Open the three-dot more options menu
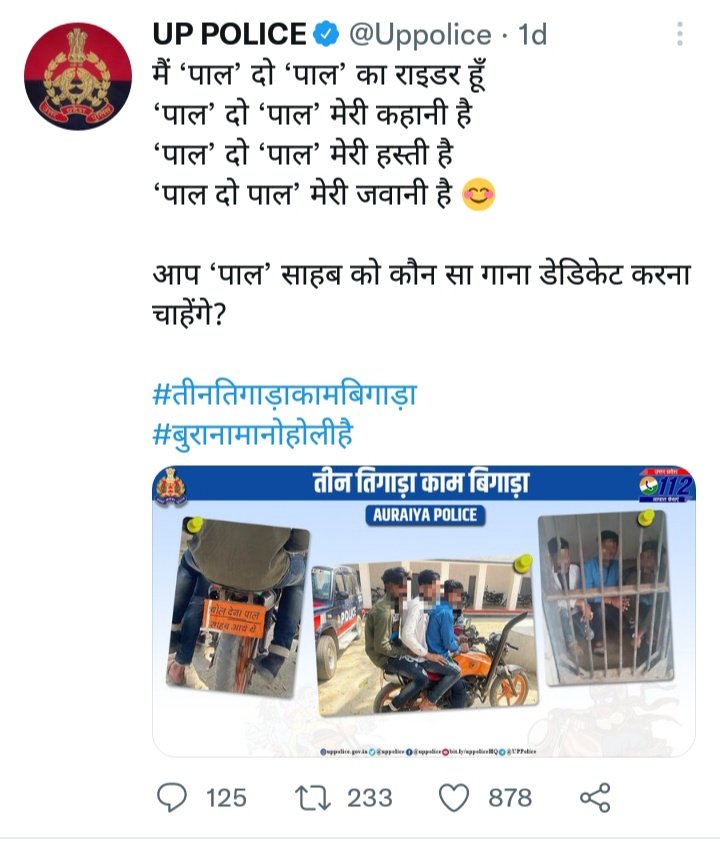720x842 pixels. click(680, 34)
